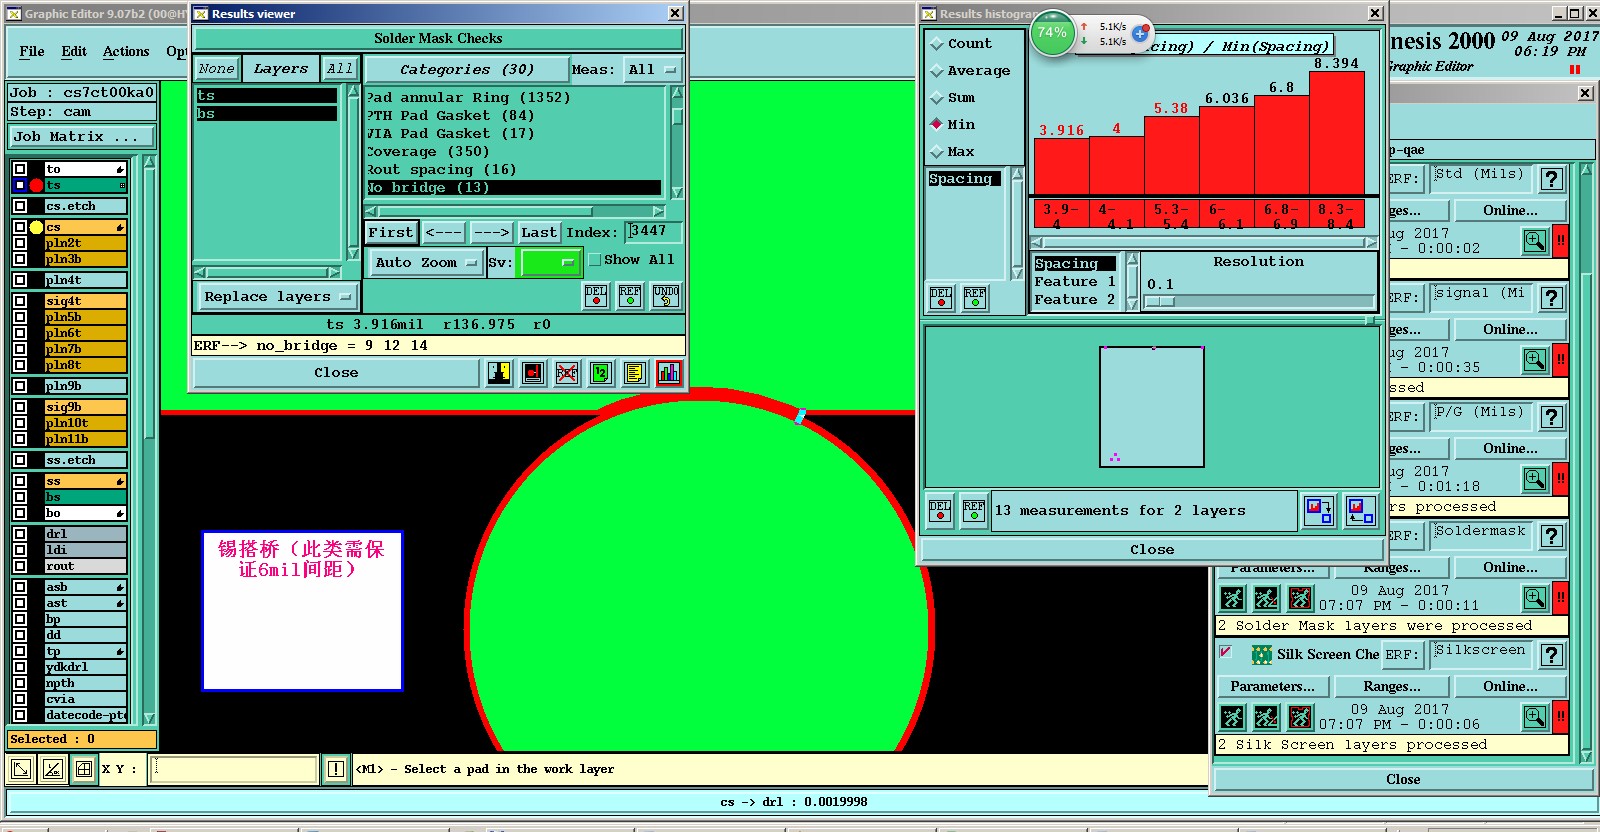1600x832 pixels.
Task: Open the Edit menu
Action: point(74,51)
